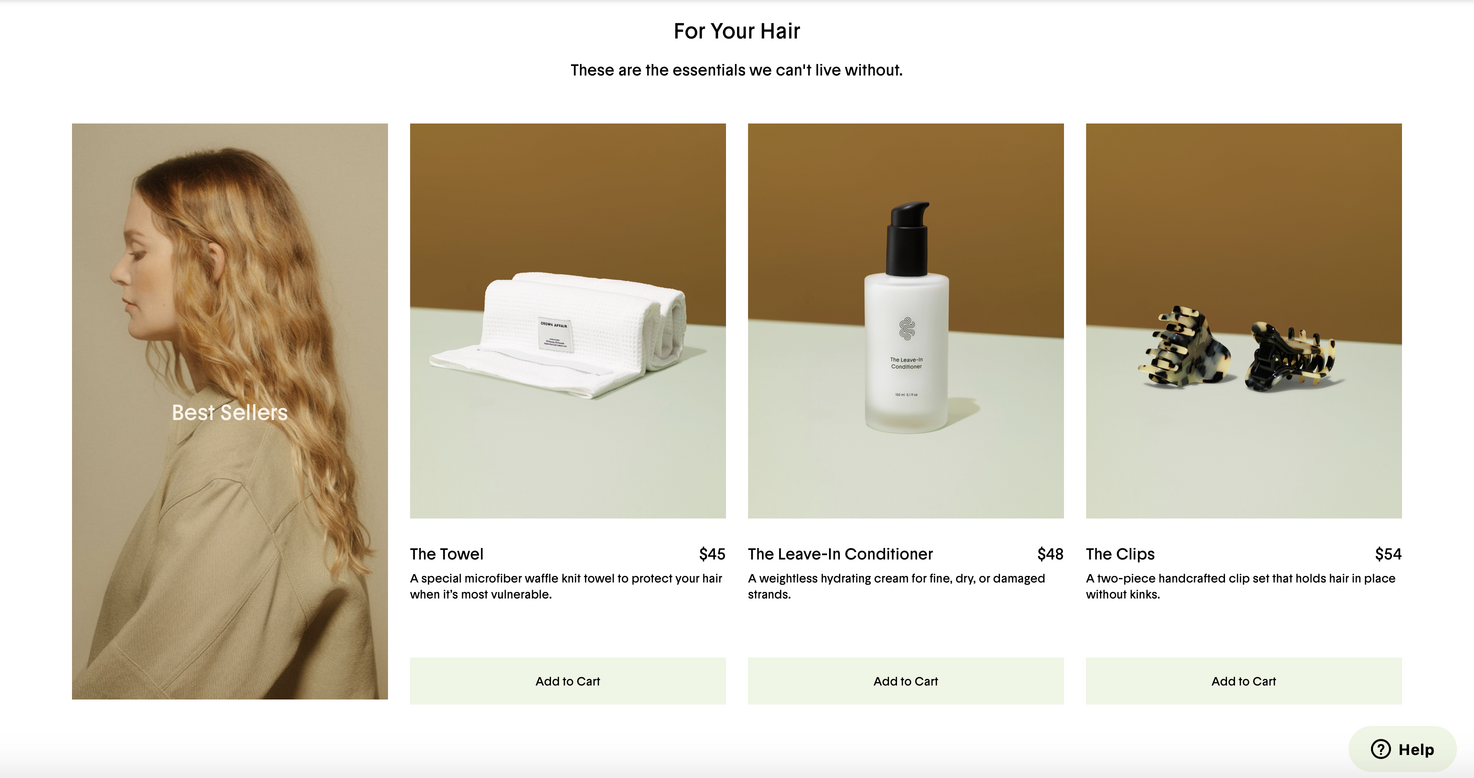Click the two-piece handcrafted clip set description
The width and height of the screenshot is (1474, 778).
tap(1241, 586)
